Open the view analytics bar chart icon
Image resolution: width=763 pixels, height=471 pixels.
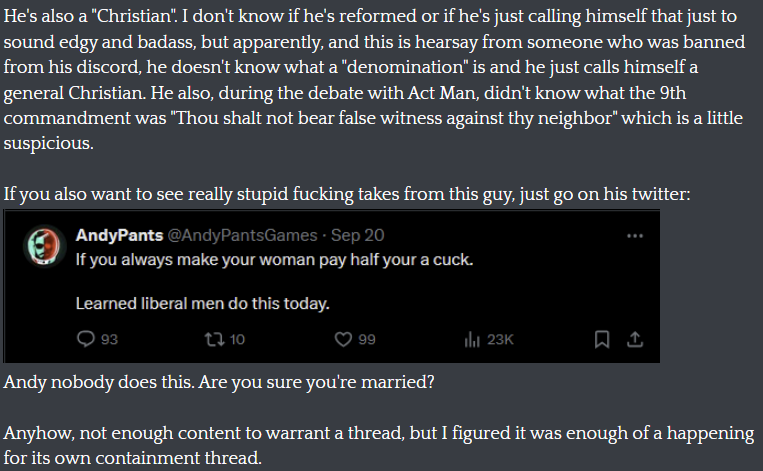472,339
